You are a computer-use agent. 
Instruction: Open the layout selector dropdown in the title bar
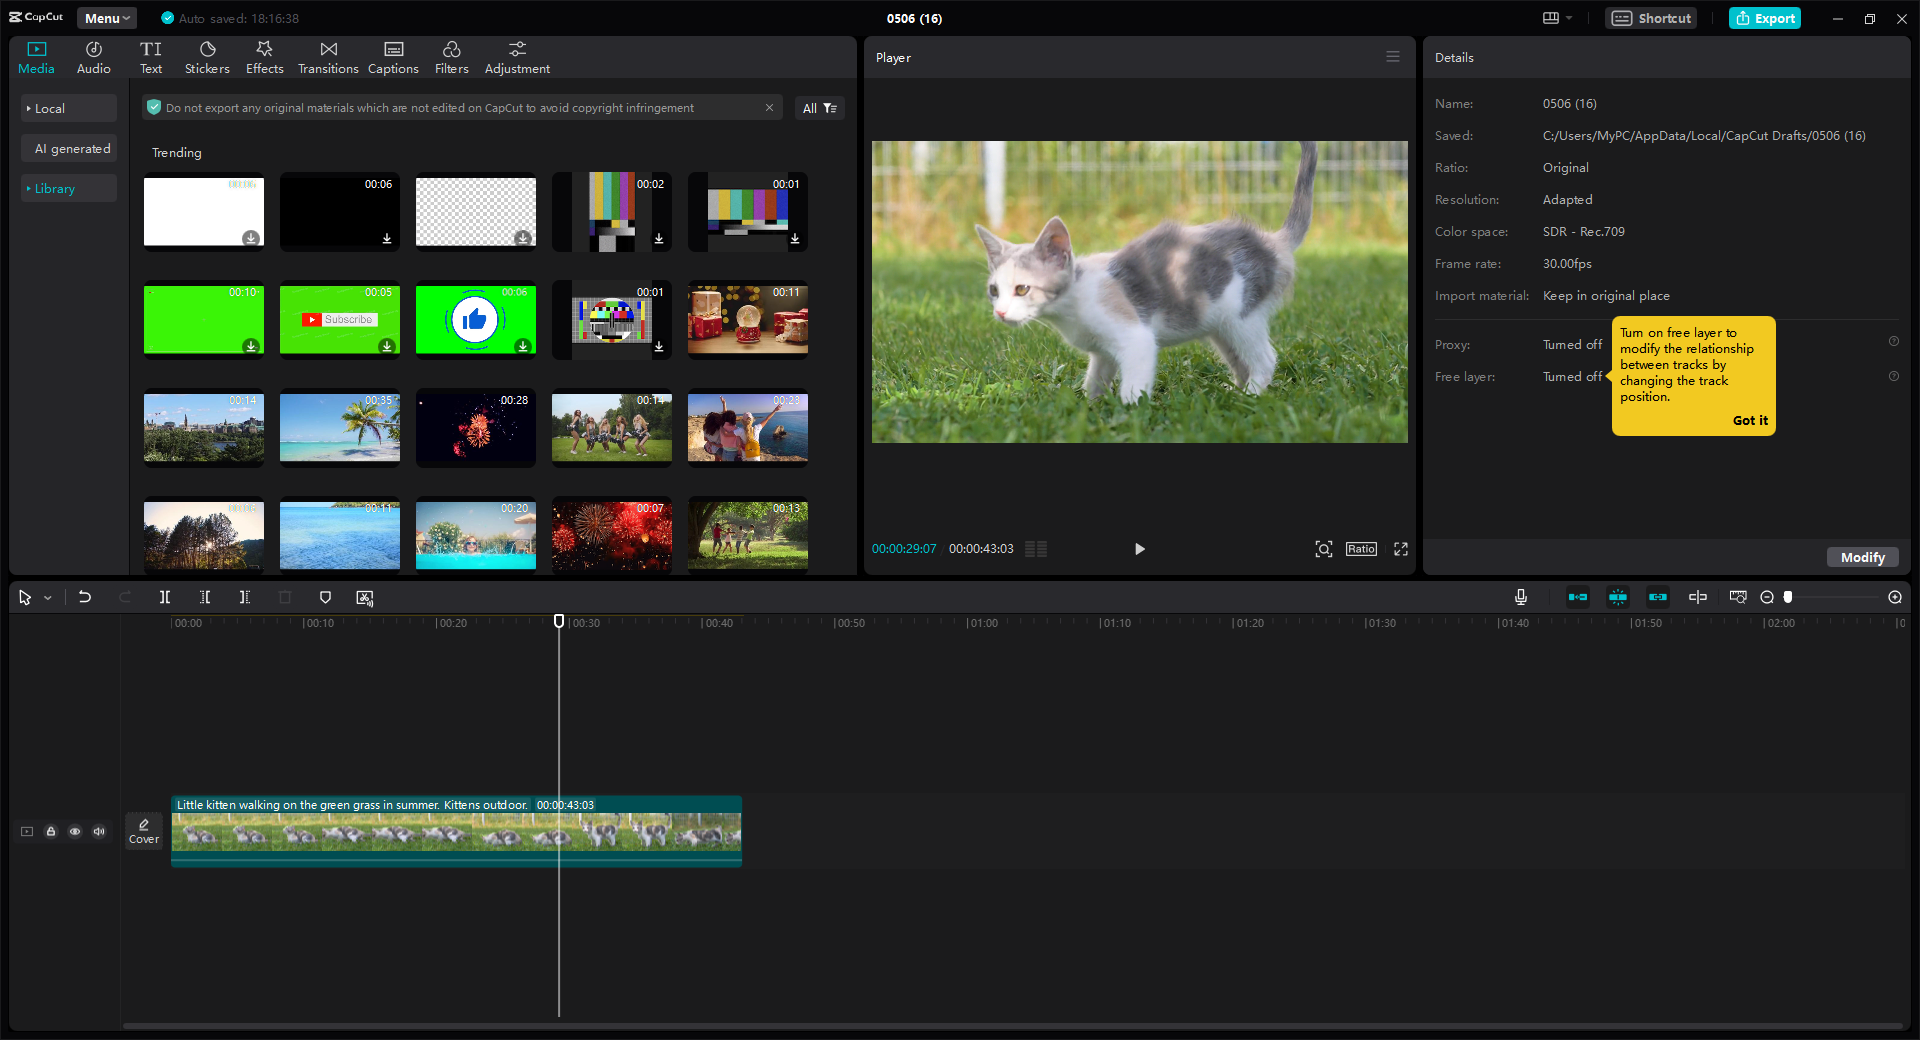(1556, 18)
